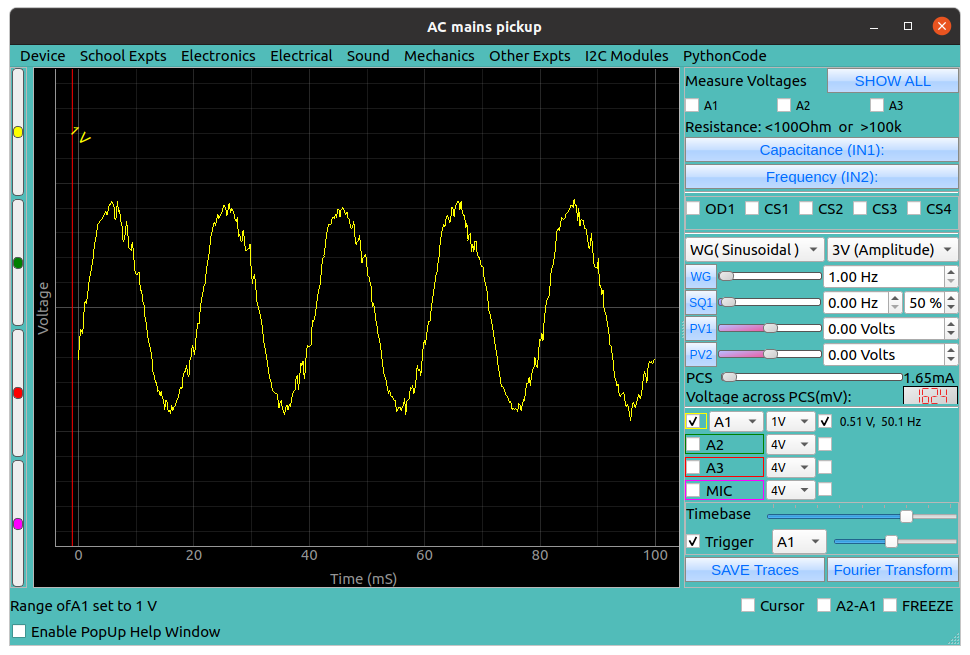The height and width of the screenshot is (655, 970).
Task: Open the School Expts menu
Action: [x=123, y=56]
